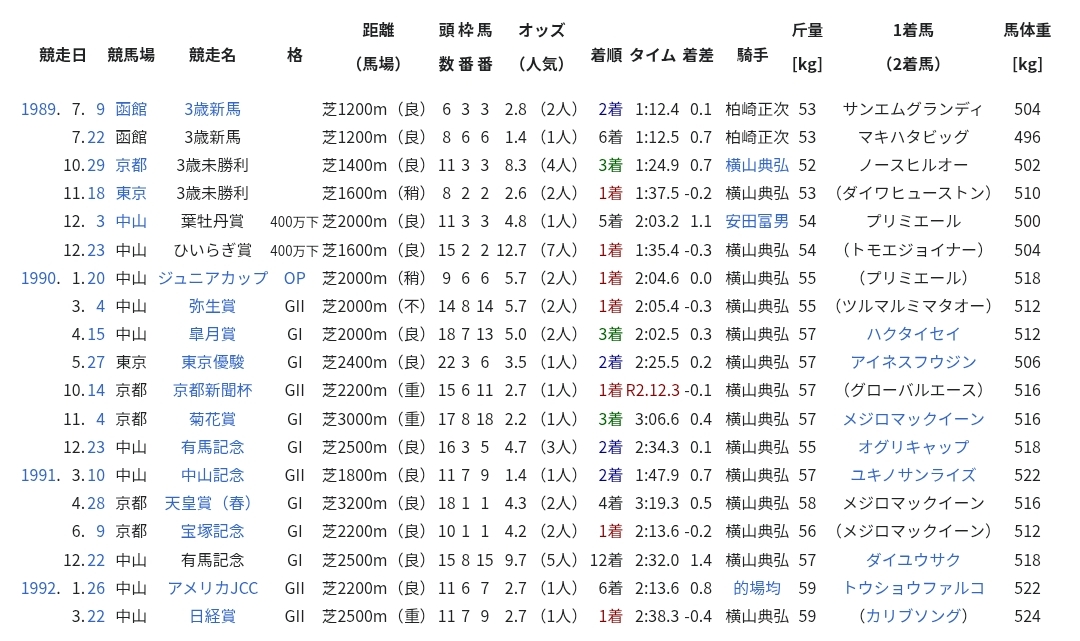This screenshot has height=641, width=1080.
Task: Open the 1989 year link
Action: 39,109
